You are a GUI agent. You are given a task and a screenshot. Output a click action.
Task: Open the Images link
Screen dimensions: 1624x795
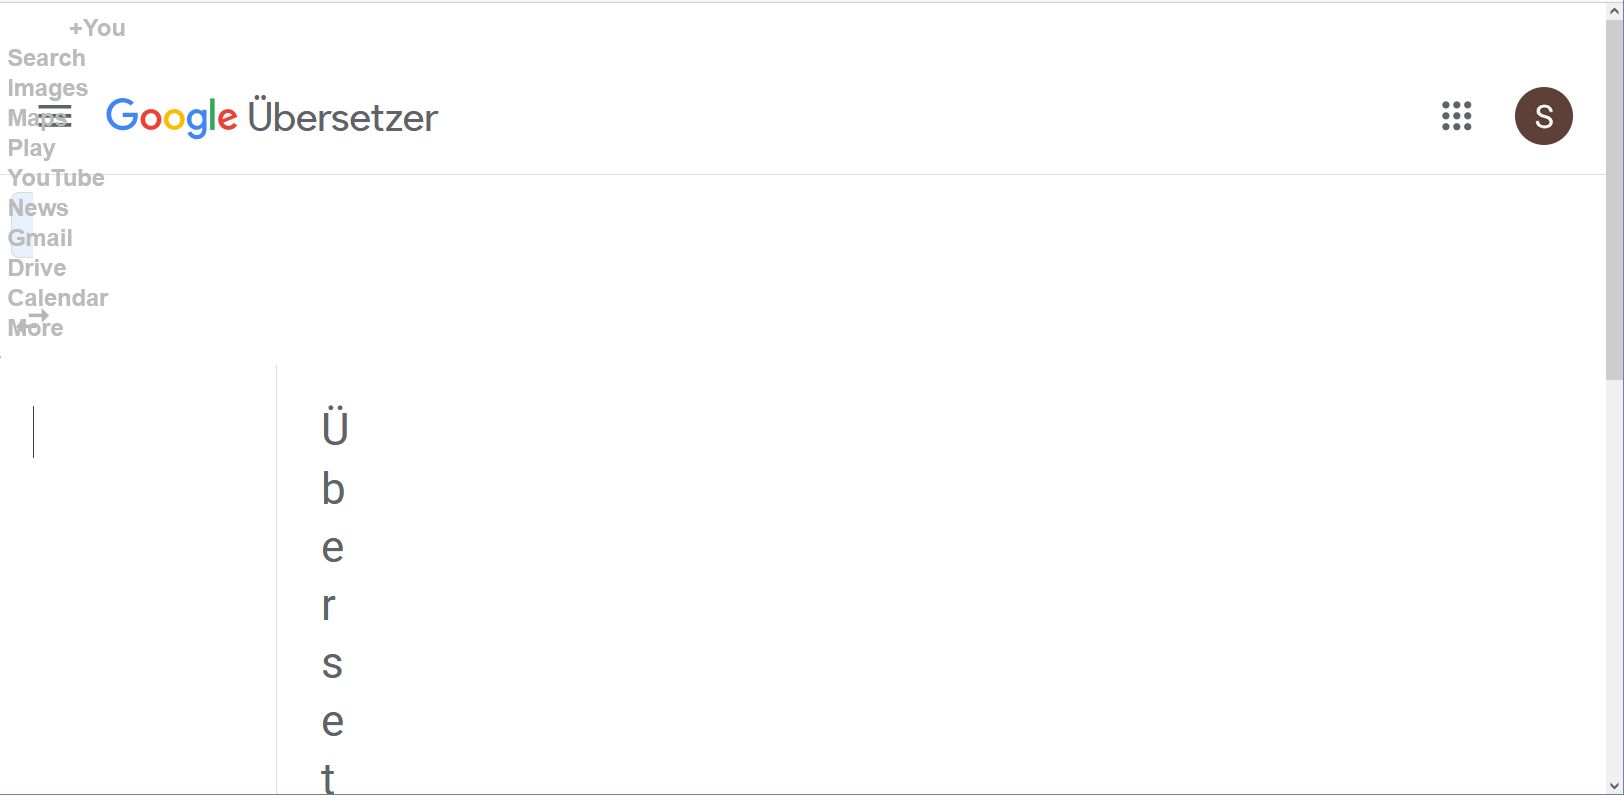(47, 88)
